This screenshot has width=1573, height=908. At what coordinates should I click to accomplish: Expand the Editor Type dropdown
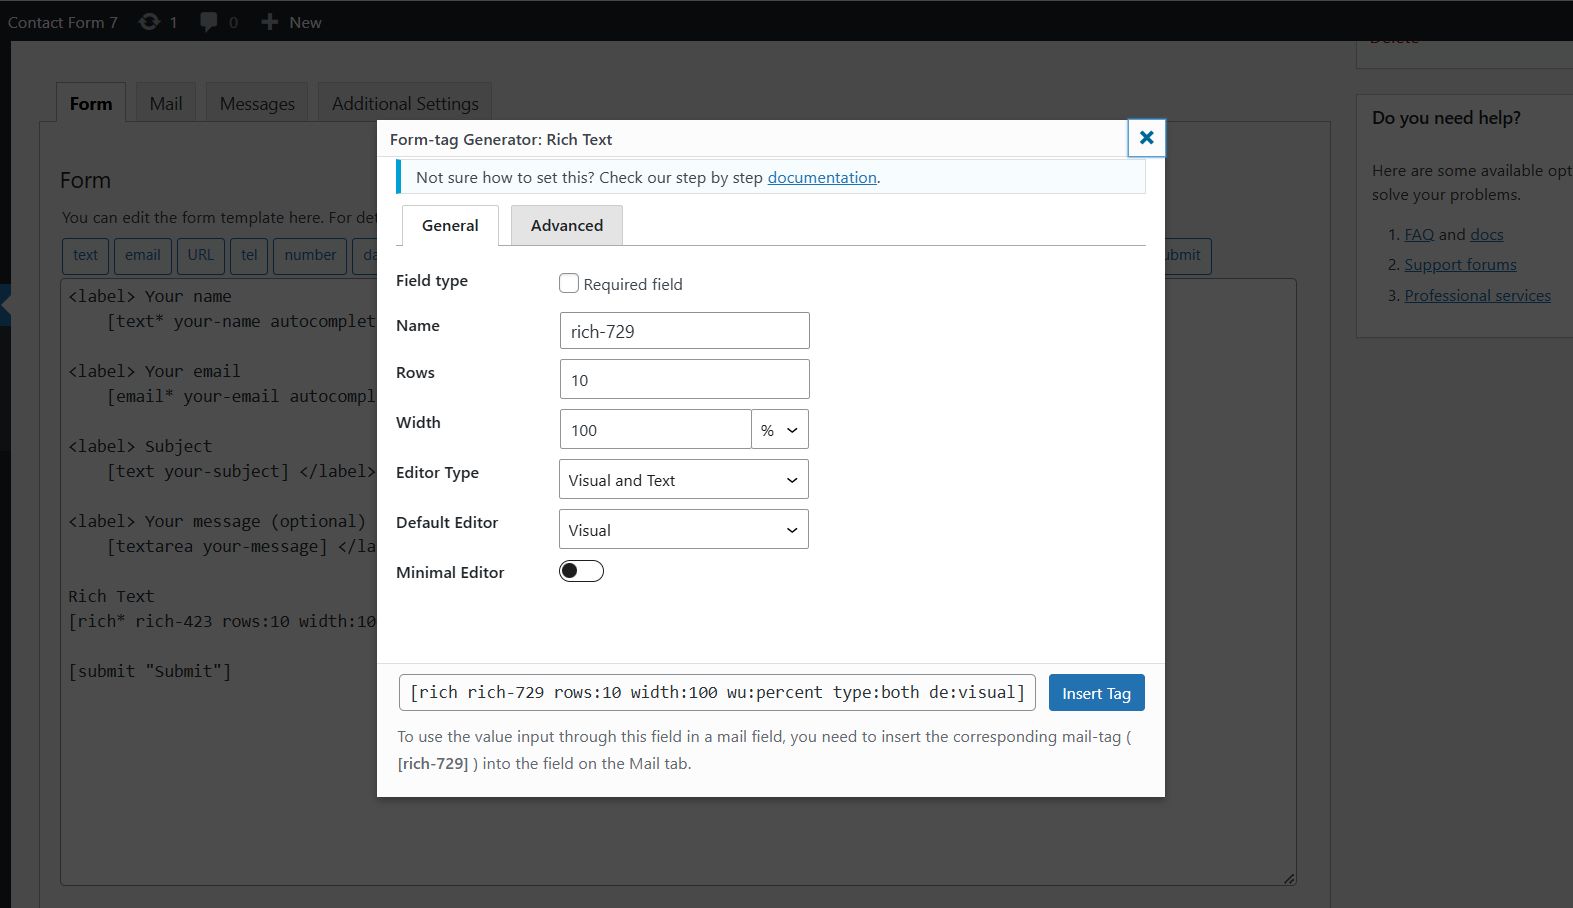683,480
